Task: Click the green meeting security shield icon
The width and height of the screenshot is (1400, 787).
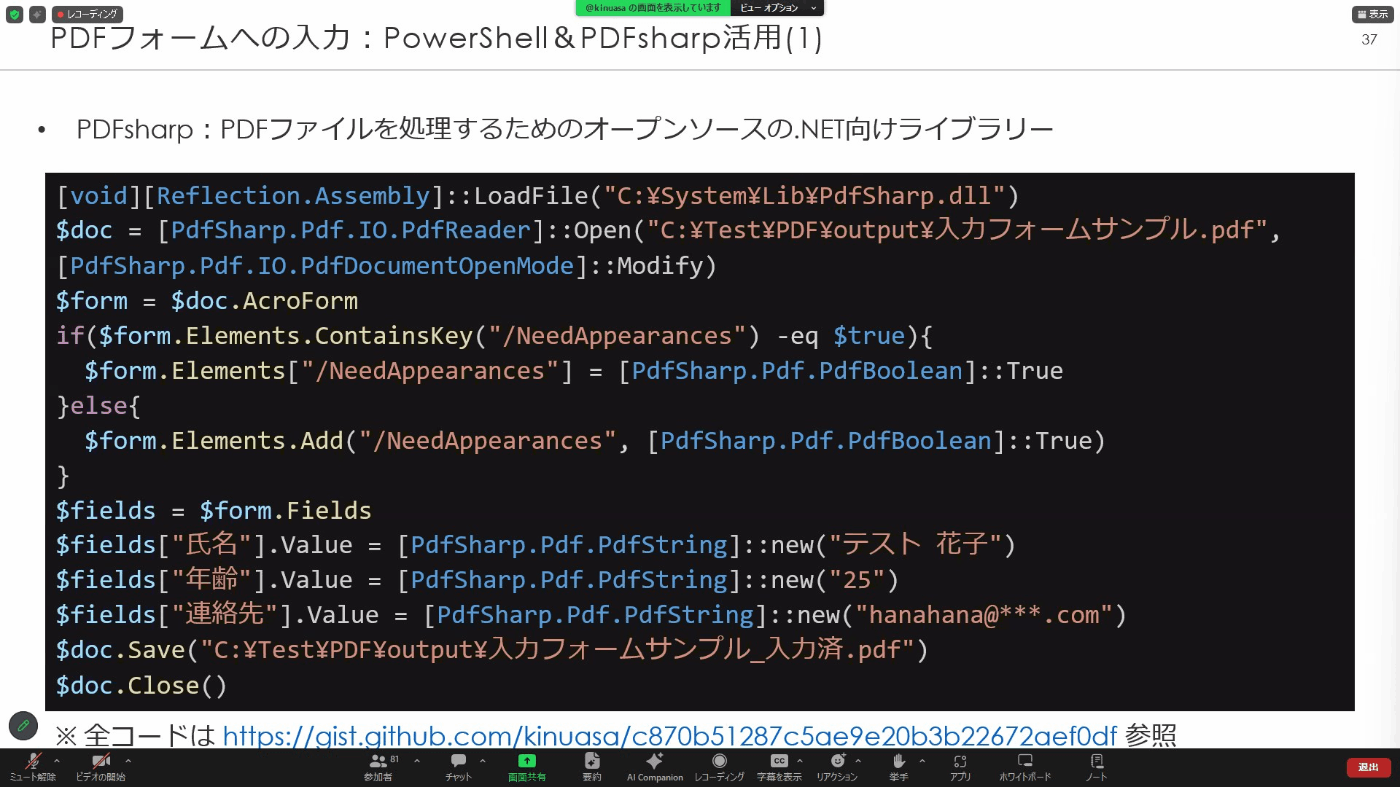Action: [14, 15]
